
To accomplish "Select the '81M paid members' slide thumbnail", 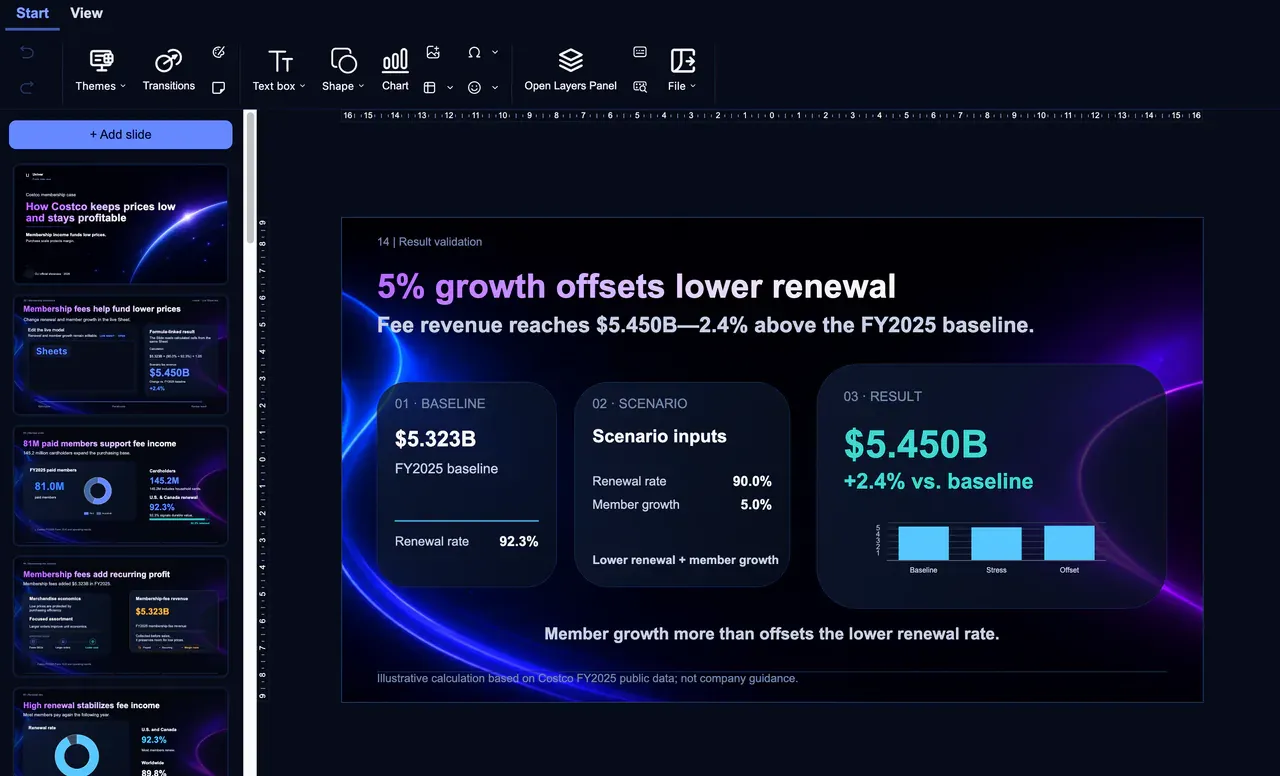I will click(121, 486).
